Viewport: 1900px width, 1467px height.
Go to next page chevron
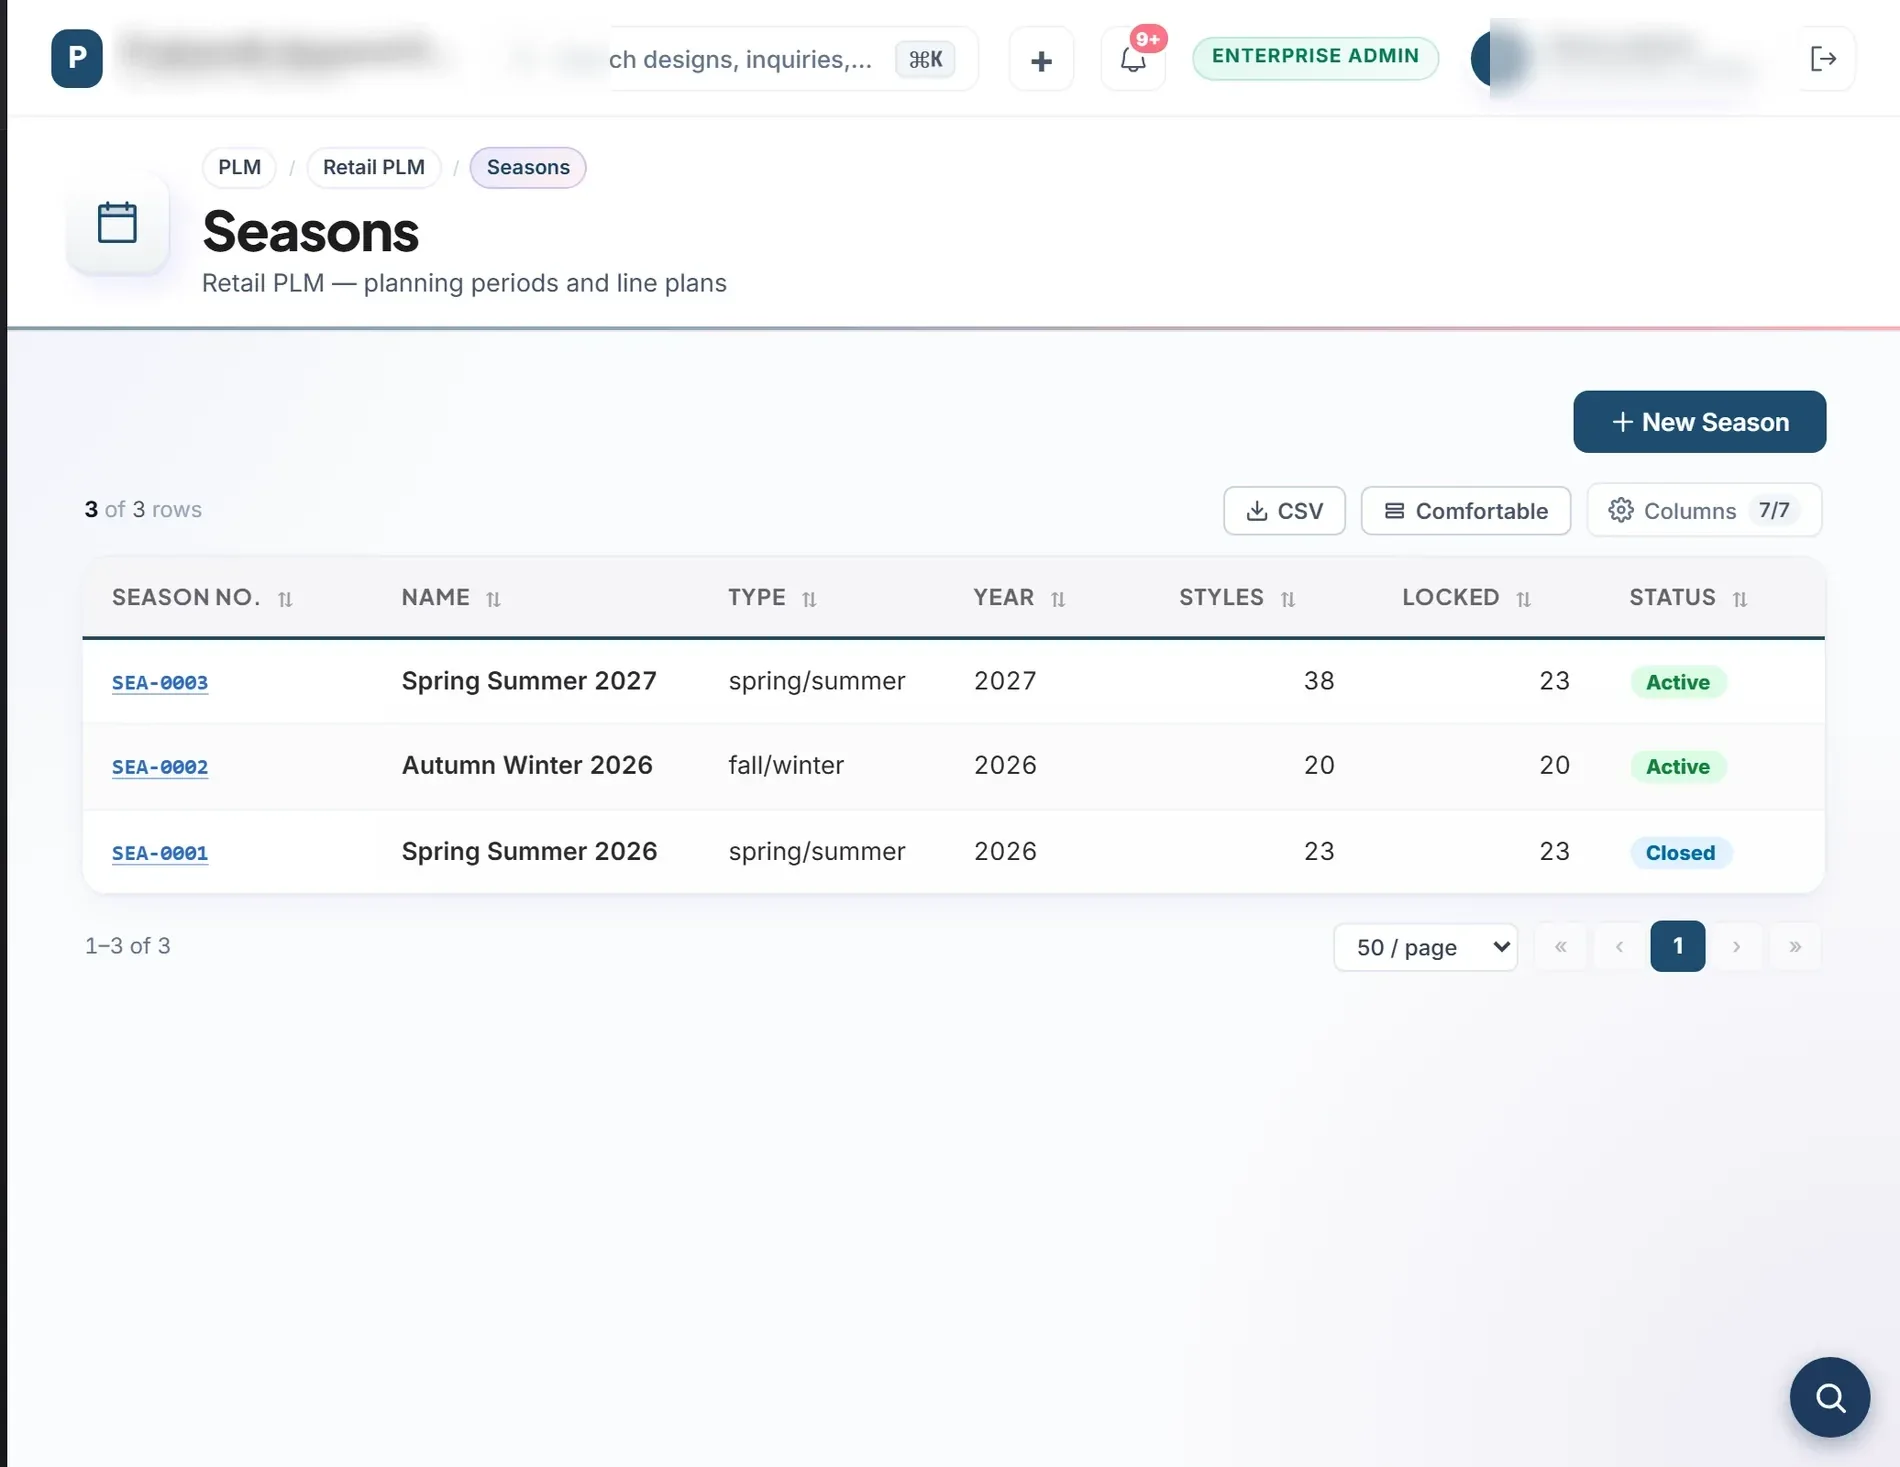pyautogui.click(x=1737, y=946)
